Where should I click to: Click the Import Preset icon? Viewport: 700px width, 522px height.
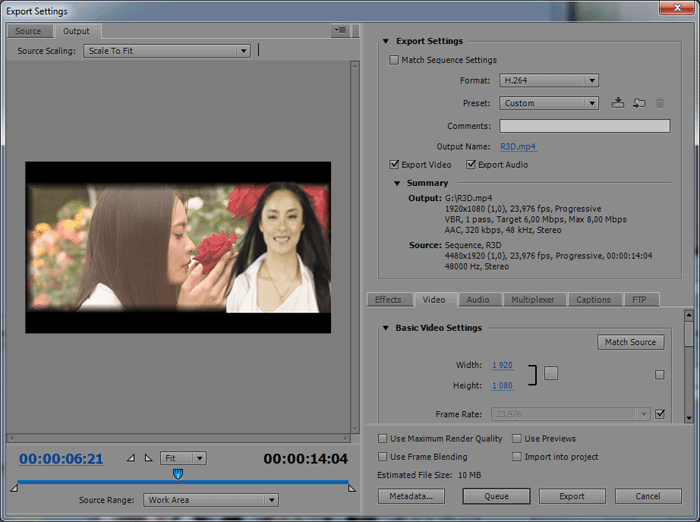pyautogui.click(x=639, y=103)
